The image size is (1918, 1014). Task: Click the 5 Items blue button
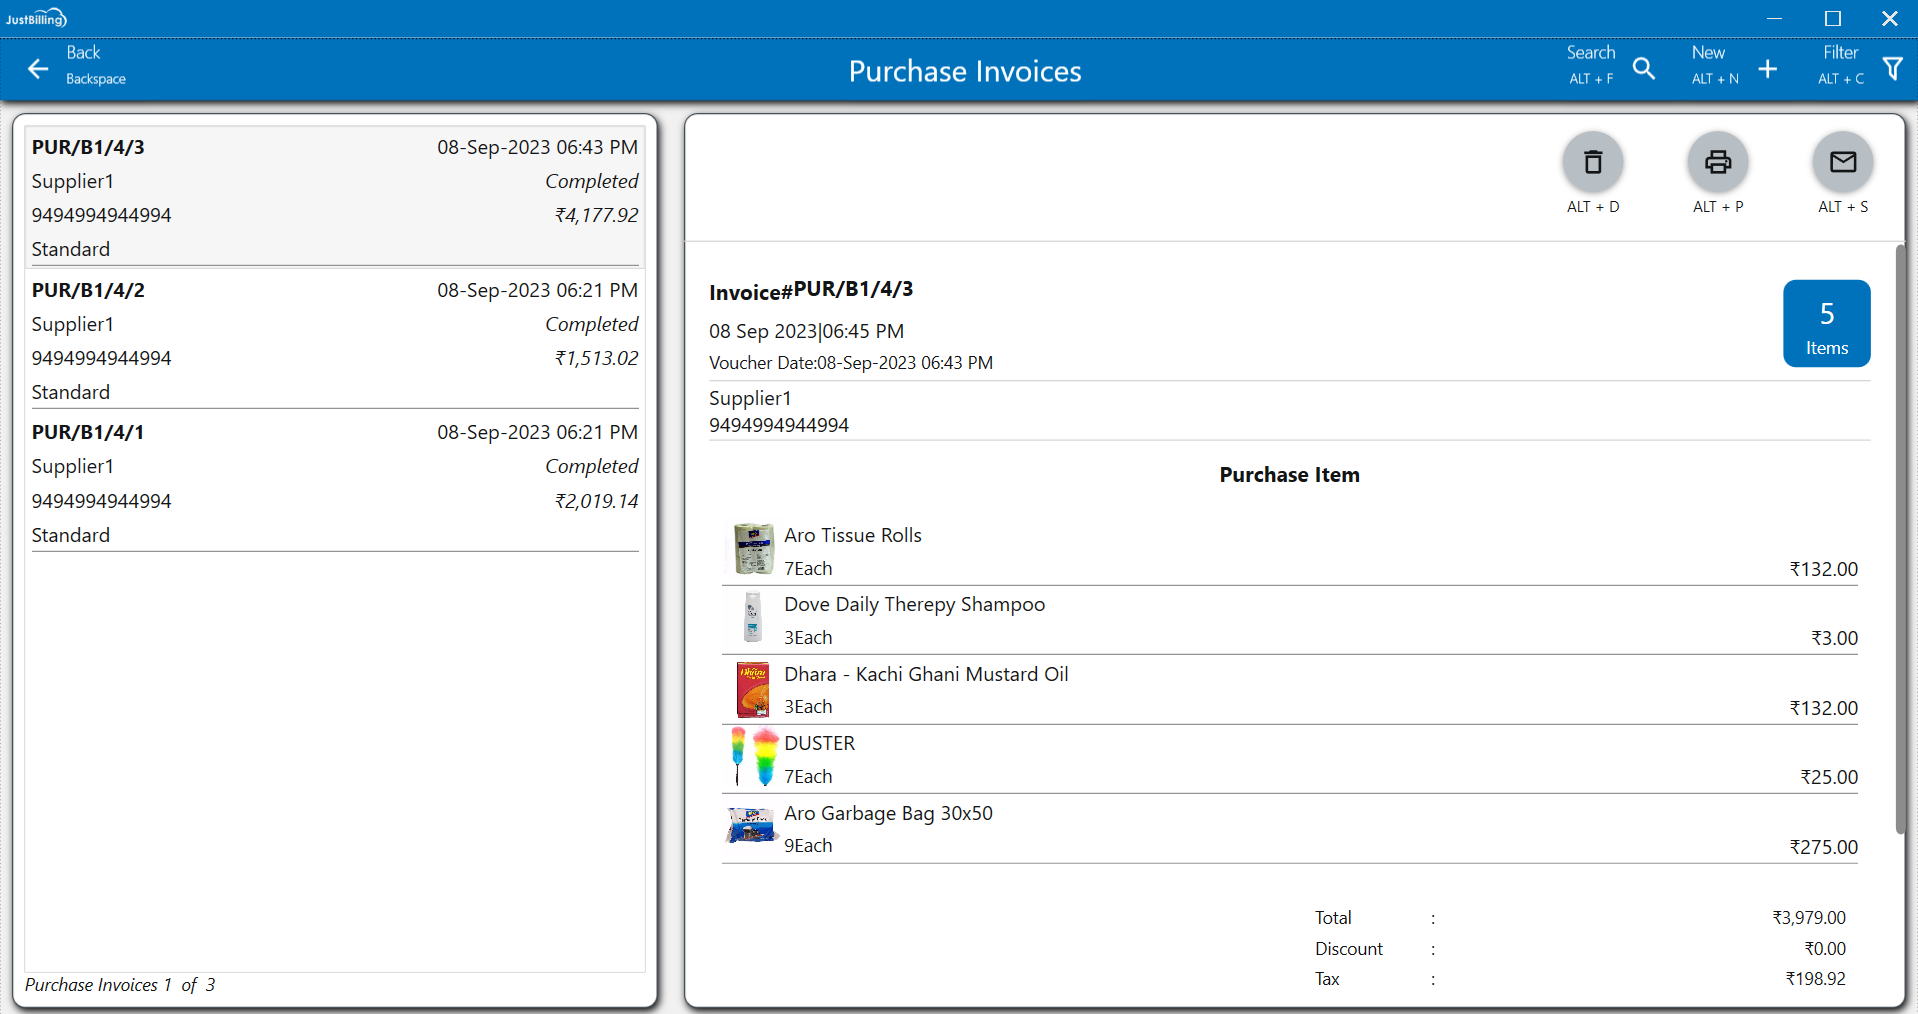tap(1826, 324)
